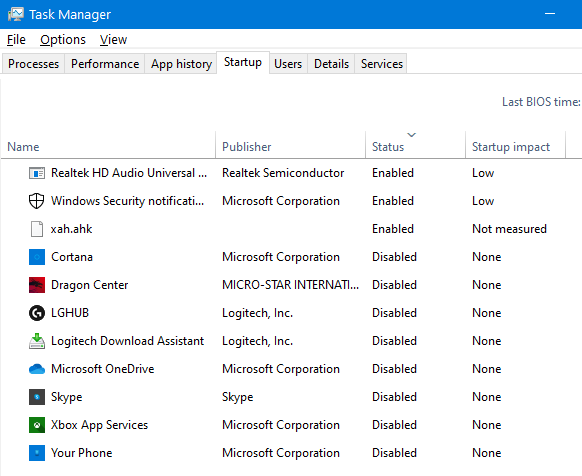The width and height of the screenshot is (582, 476).
Task: Click Logitech, Inc. publisher in LGHUB row
Action: [257, 313]
